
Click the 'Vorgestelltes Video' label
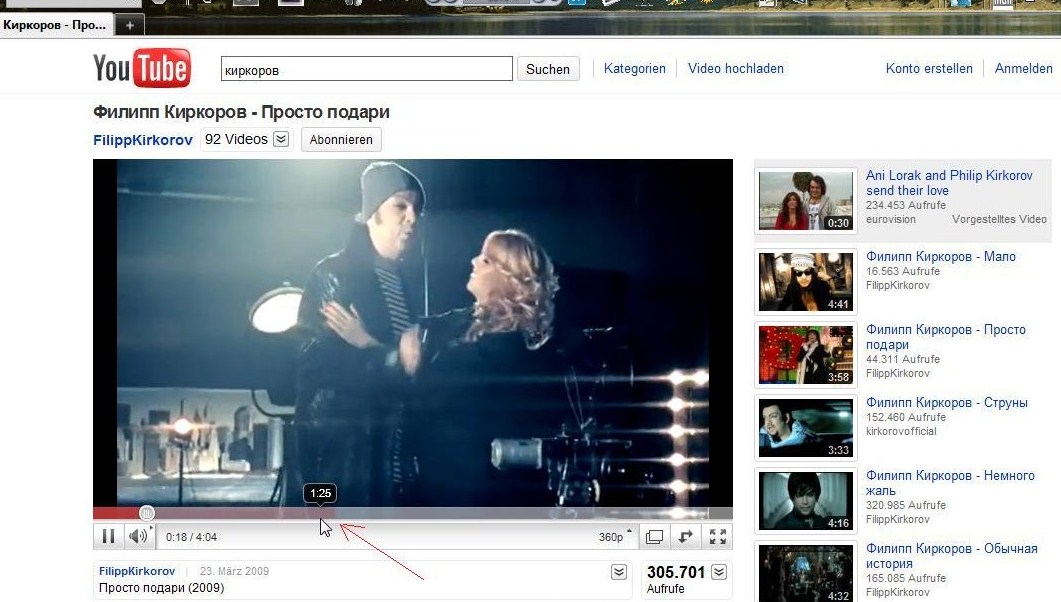(999, 219)
